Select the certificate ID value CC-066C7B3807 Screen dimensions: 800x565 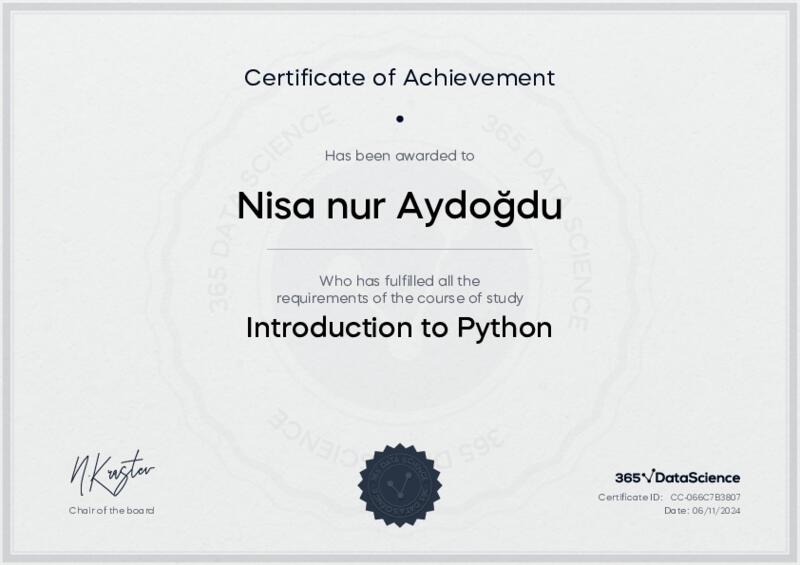pyautogui.click(x=705, y=497)
